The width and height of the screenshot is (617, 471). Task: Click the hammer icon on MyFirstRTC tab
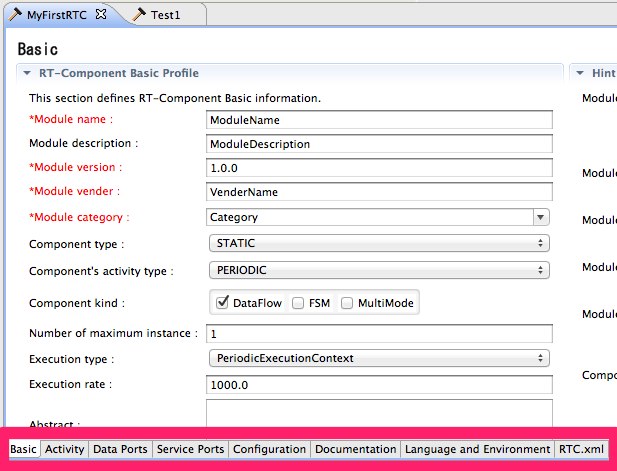(15, 15)
